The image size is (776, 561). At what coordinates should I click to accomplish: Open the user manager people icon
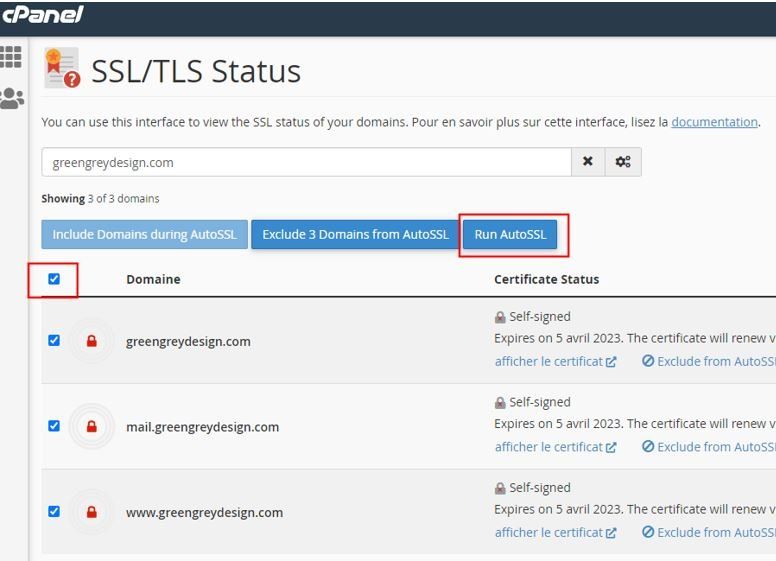pos(12,98)
